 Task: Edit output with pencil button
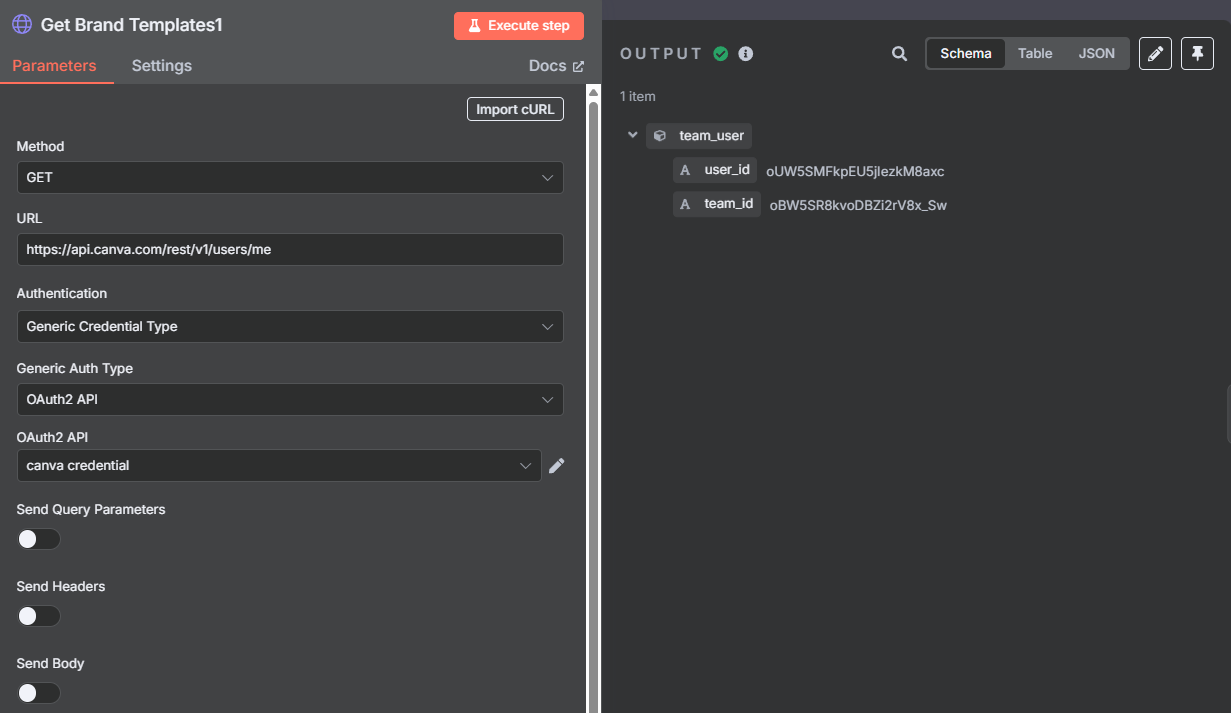1155,53
